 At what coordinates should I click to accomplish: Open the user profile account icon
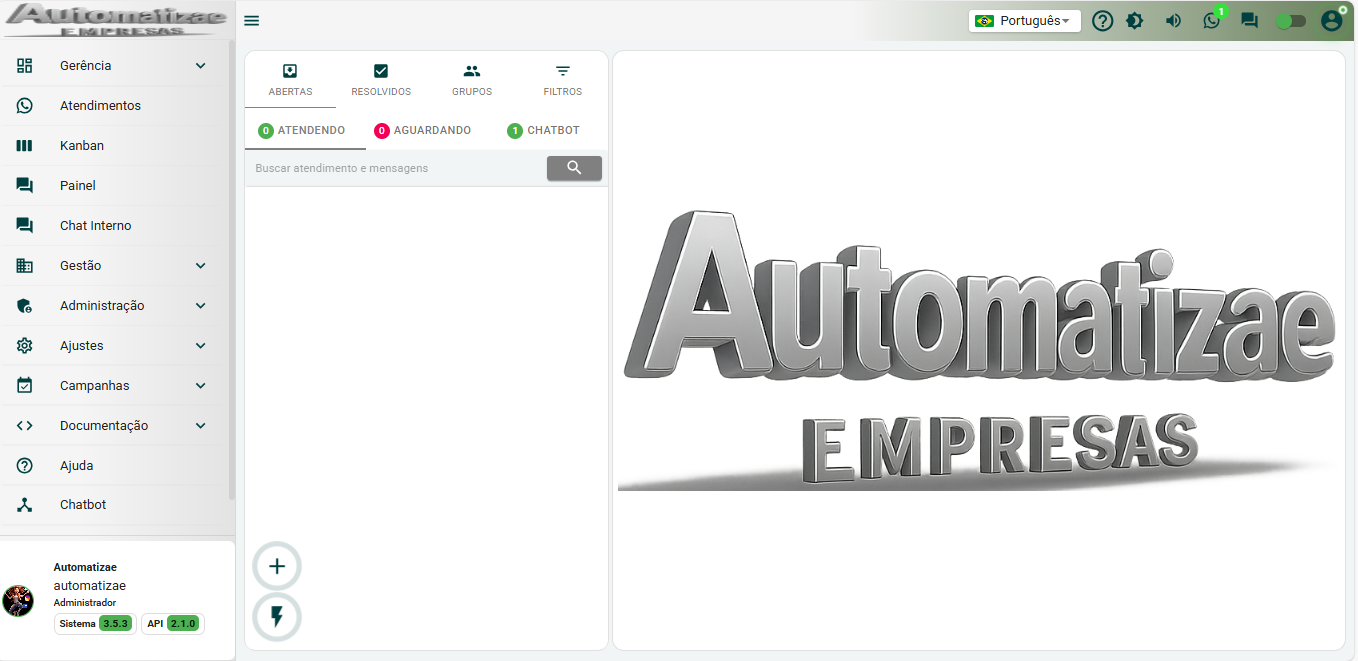click(x=1331, y=20)
